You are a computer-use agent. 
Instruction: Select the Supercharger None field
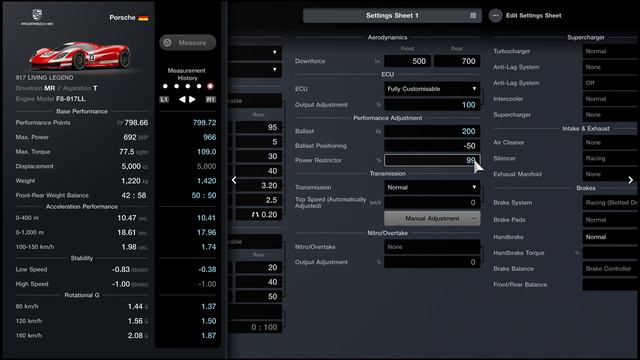click(611, 115)
